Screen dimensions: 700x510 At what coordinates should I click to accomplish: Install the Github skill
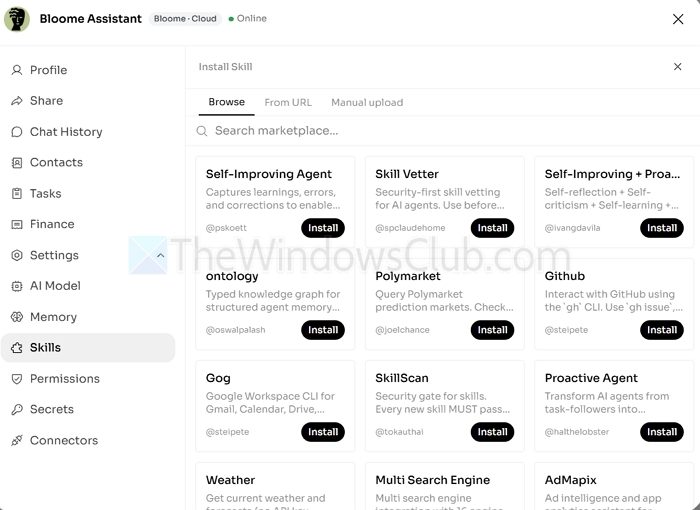click(x=662, y=330)
